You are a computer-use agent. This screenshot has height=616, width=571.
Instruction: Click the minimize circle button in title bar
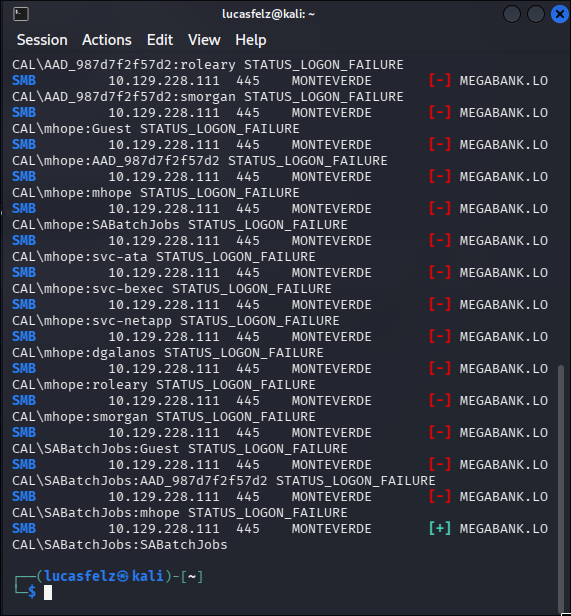click(512, 15)
